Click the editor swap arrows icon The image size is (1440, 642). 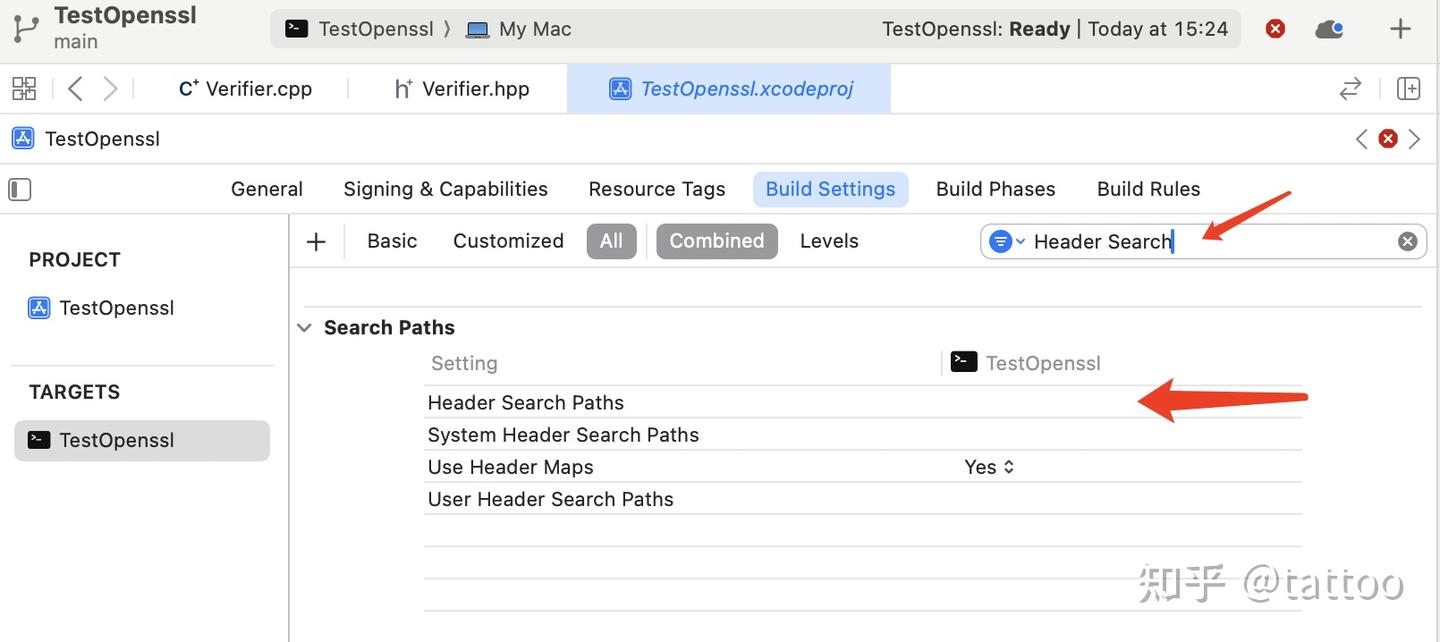click(x=1350, y=89)
